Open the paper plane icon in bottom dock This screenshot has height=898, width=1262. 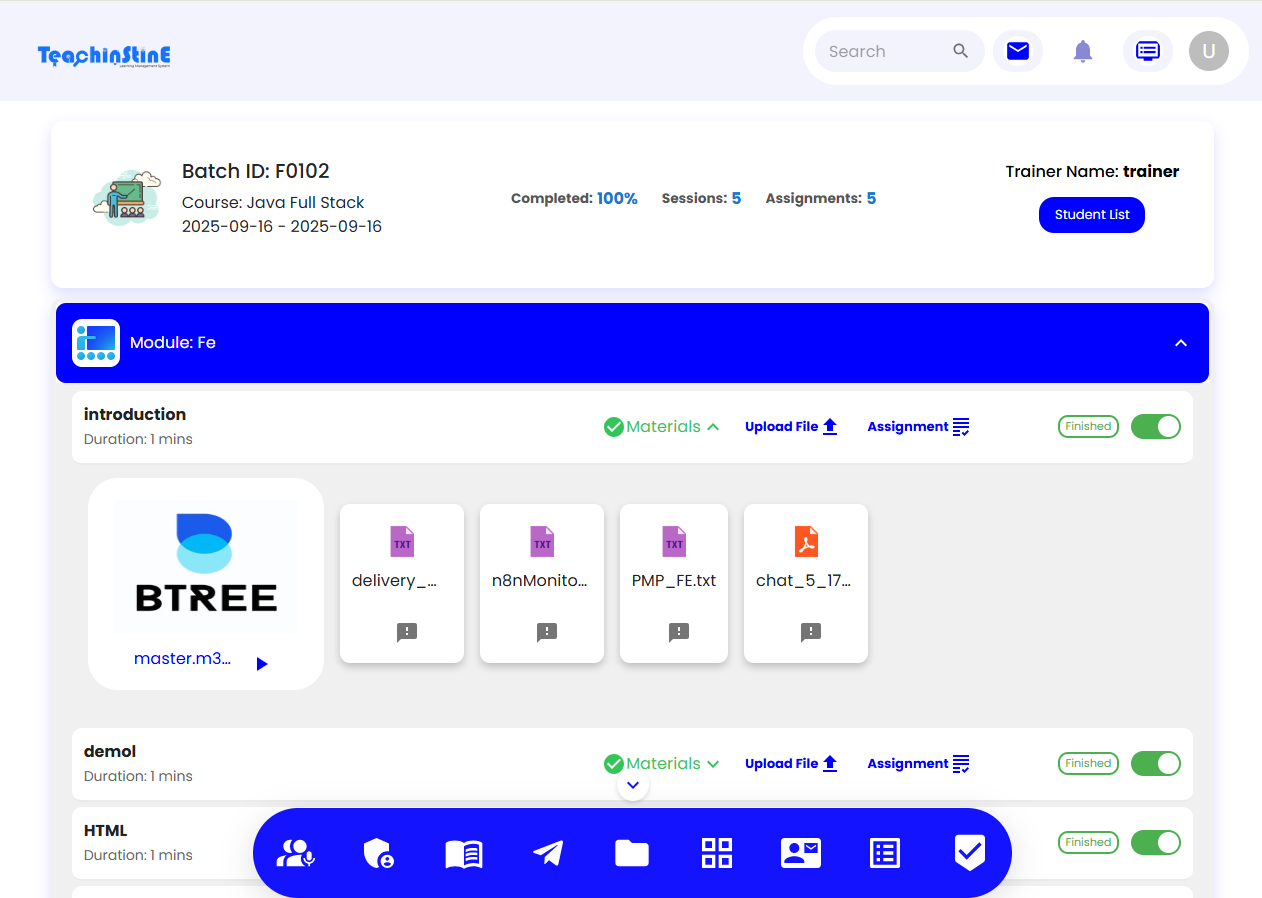click(x=548, y=853)
